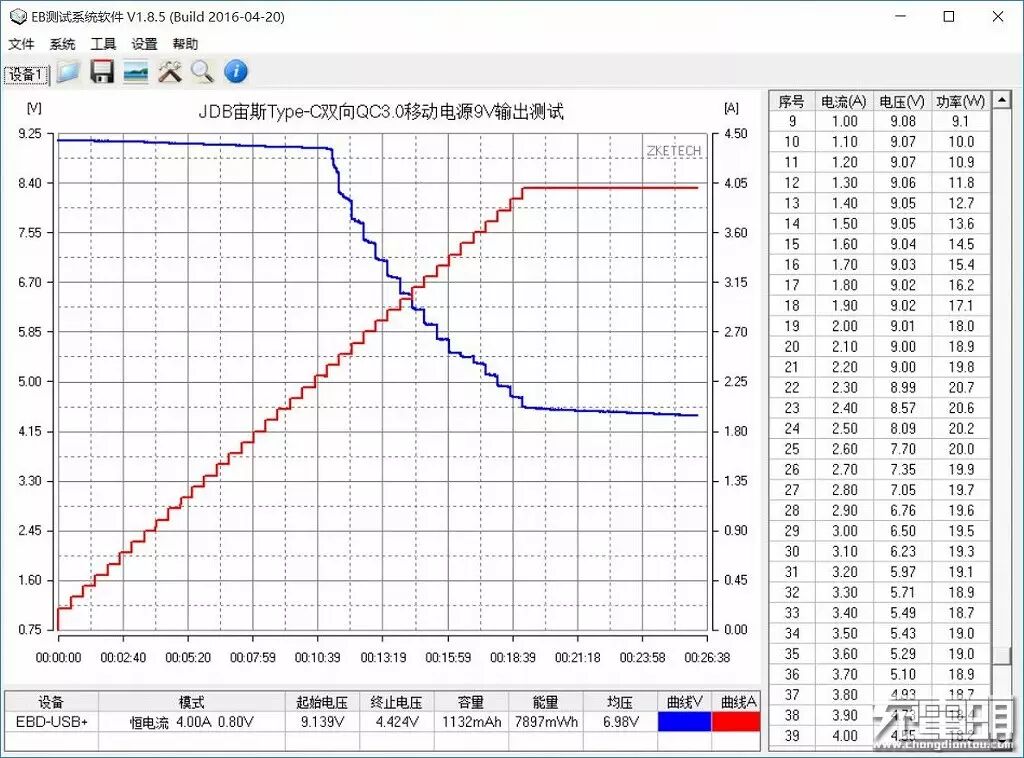Image resolution: width=1024 pixels, height=758 pixels.
Task: Select data row 19 with 2.00 current
Action: click(880, 326)
